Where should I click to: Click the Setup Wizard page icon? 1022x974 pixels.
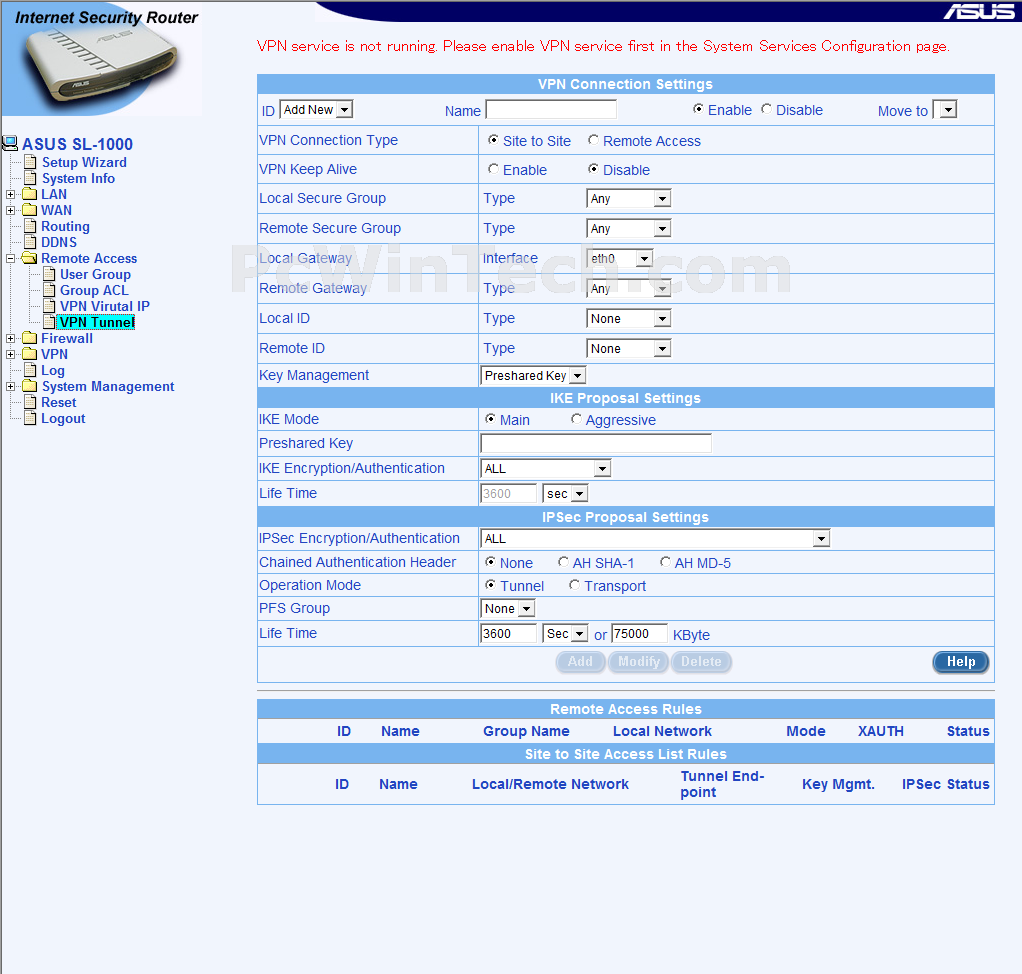point(30,162)
